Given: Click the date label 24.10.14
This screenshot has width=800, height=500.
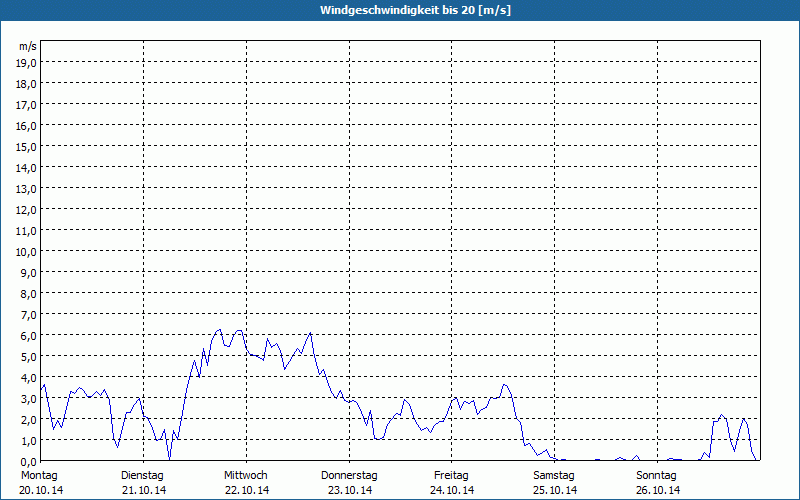Looking at the screenshot, I should [x=452, y=490].
